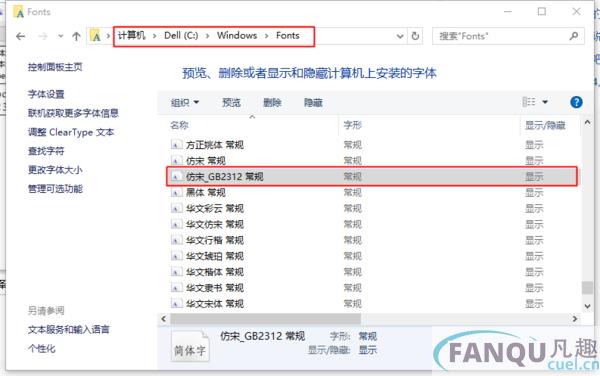Select the 华文行楷 常规 font
Image resolution: width=600 pixels, height=376 pixels.
tap(215, 240)
